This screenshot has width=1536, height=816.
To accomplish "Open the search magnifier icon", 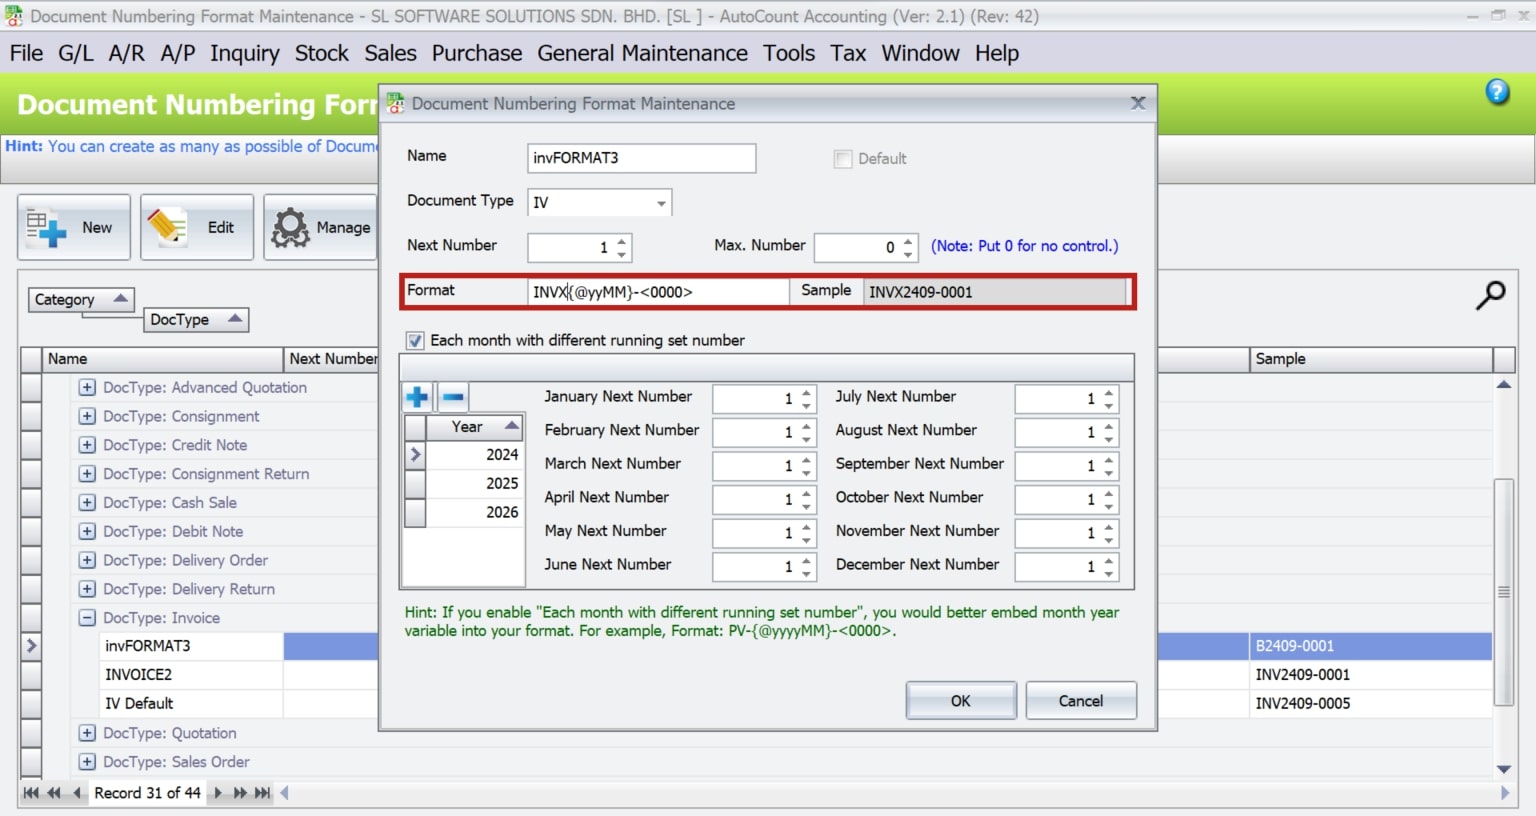I will pyautogui.click(x=1491, y=296).
